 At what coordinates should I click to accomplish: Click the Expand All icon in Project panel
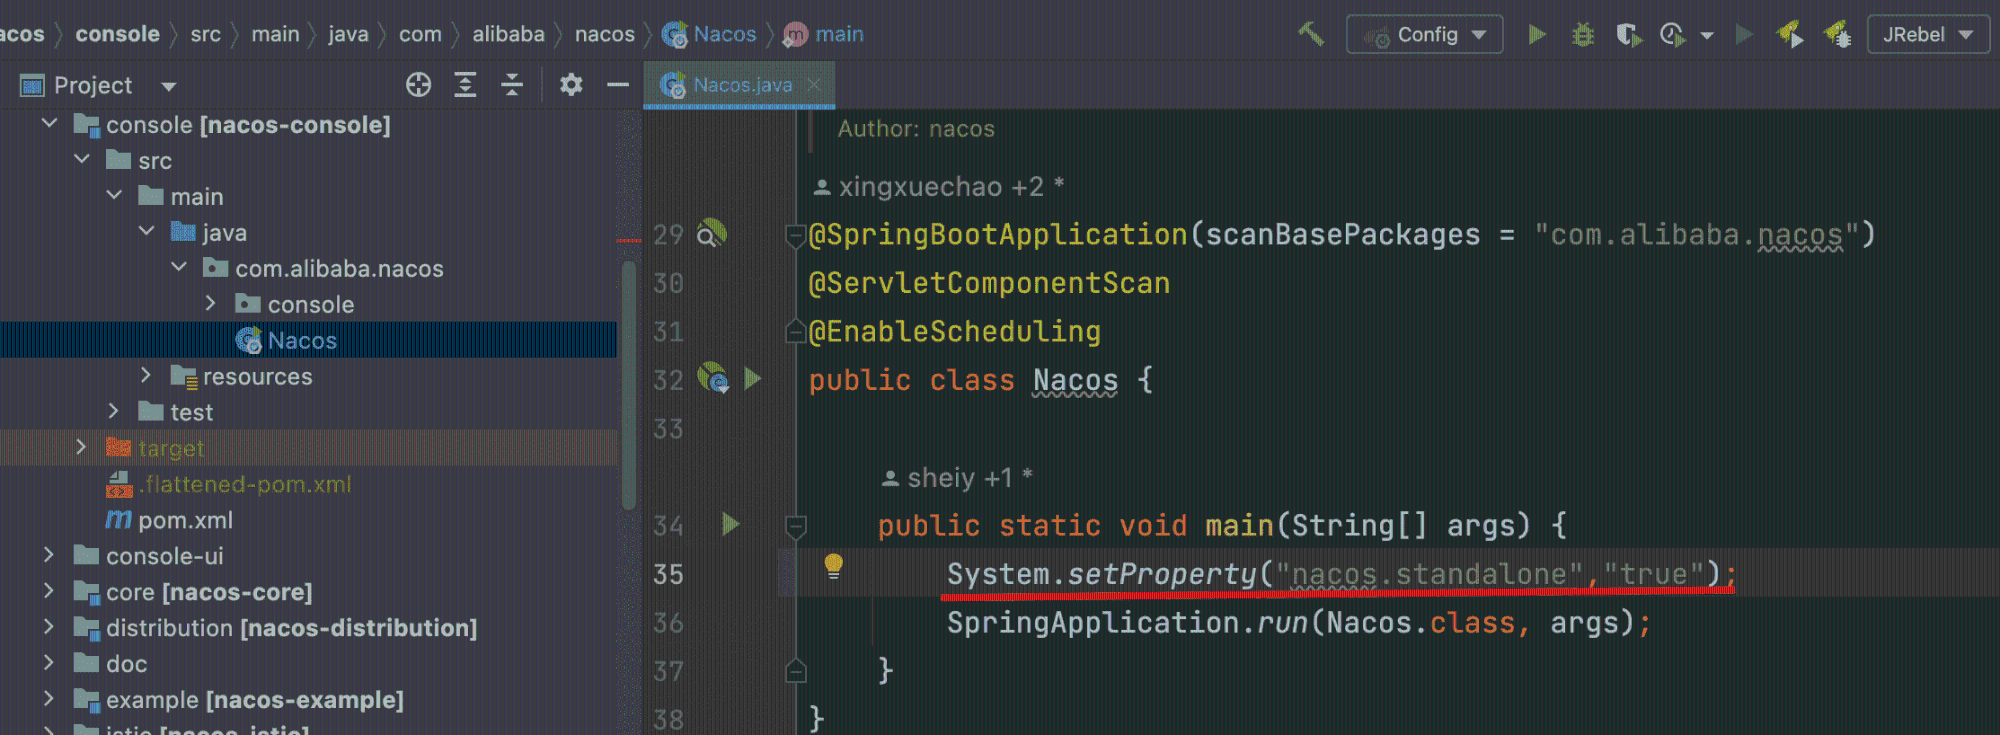click(465, 85)
